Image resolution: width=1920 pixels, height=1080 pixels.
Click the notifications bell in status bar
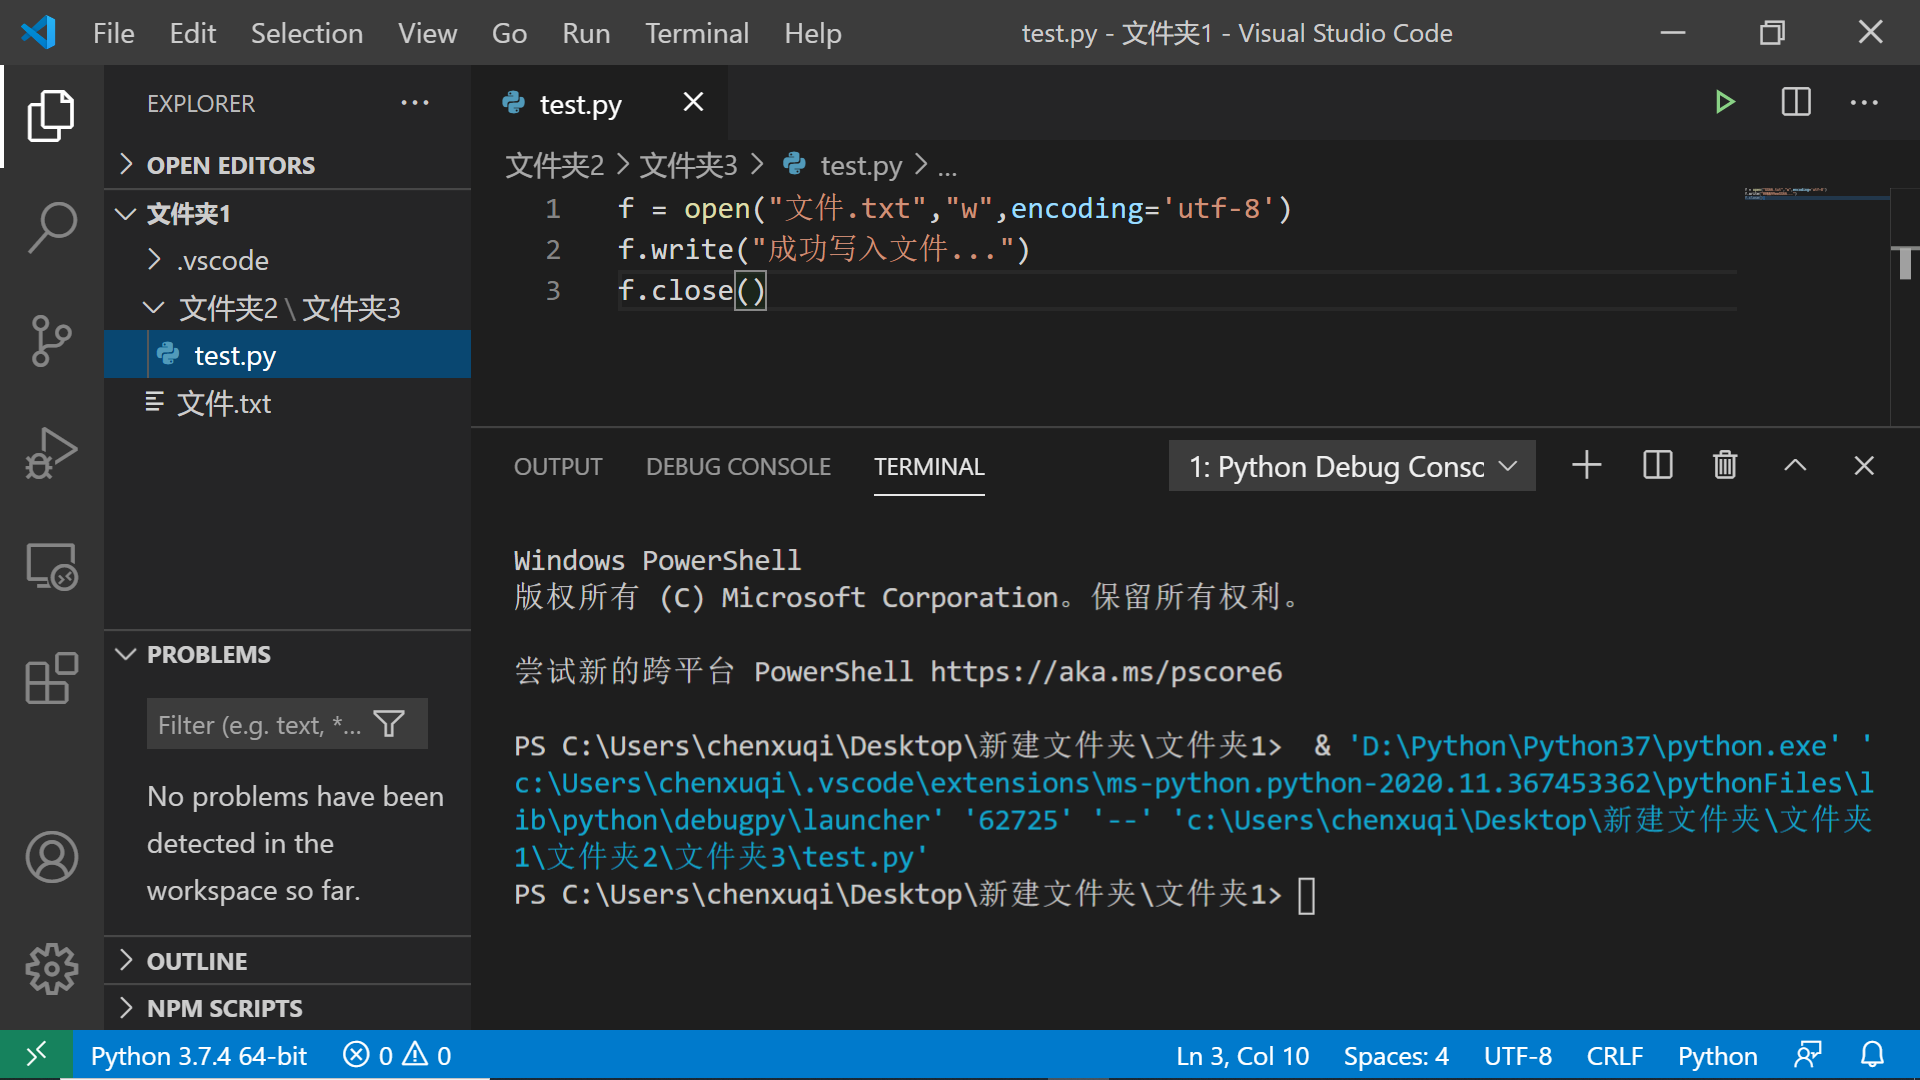click(x=1872, y=1055)
